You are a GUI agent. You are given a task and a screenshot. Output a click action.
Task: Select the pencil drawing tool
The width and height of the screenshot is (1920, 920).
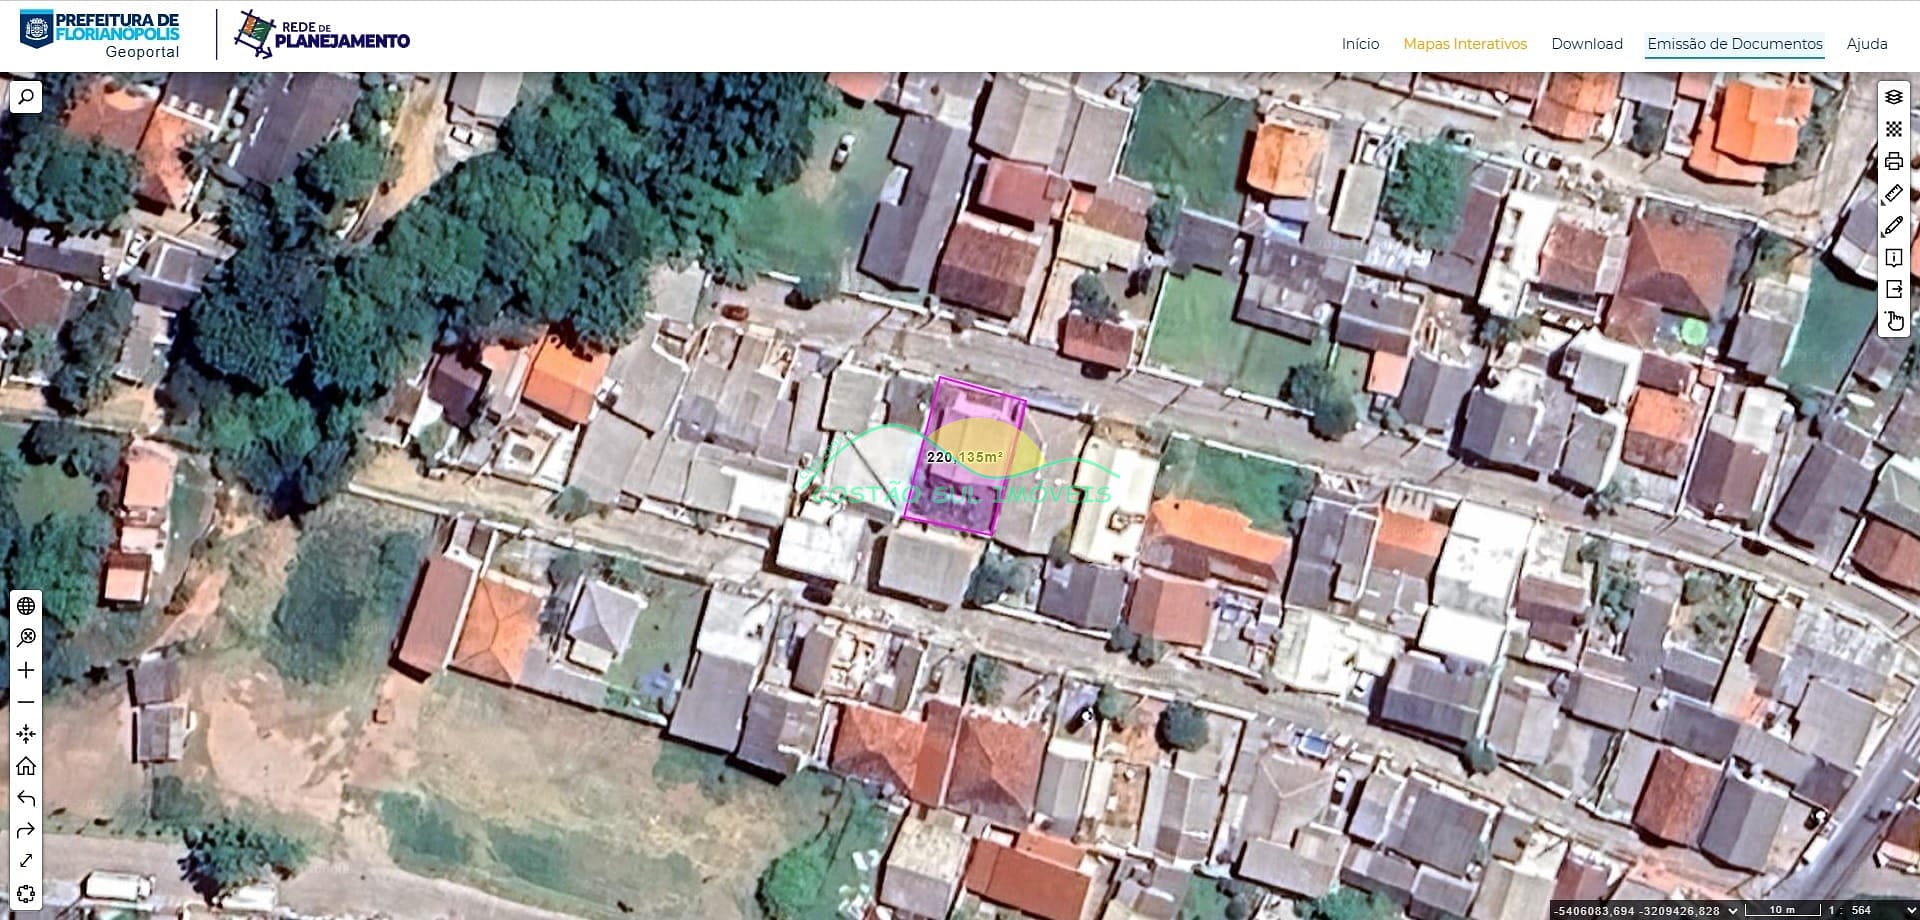coord(1893,226)
